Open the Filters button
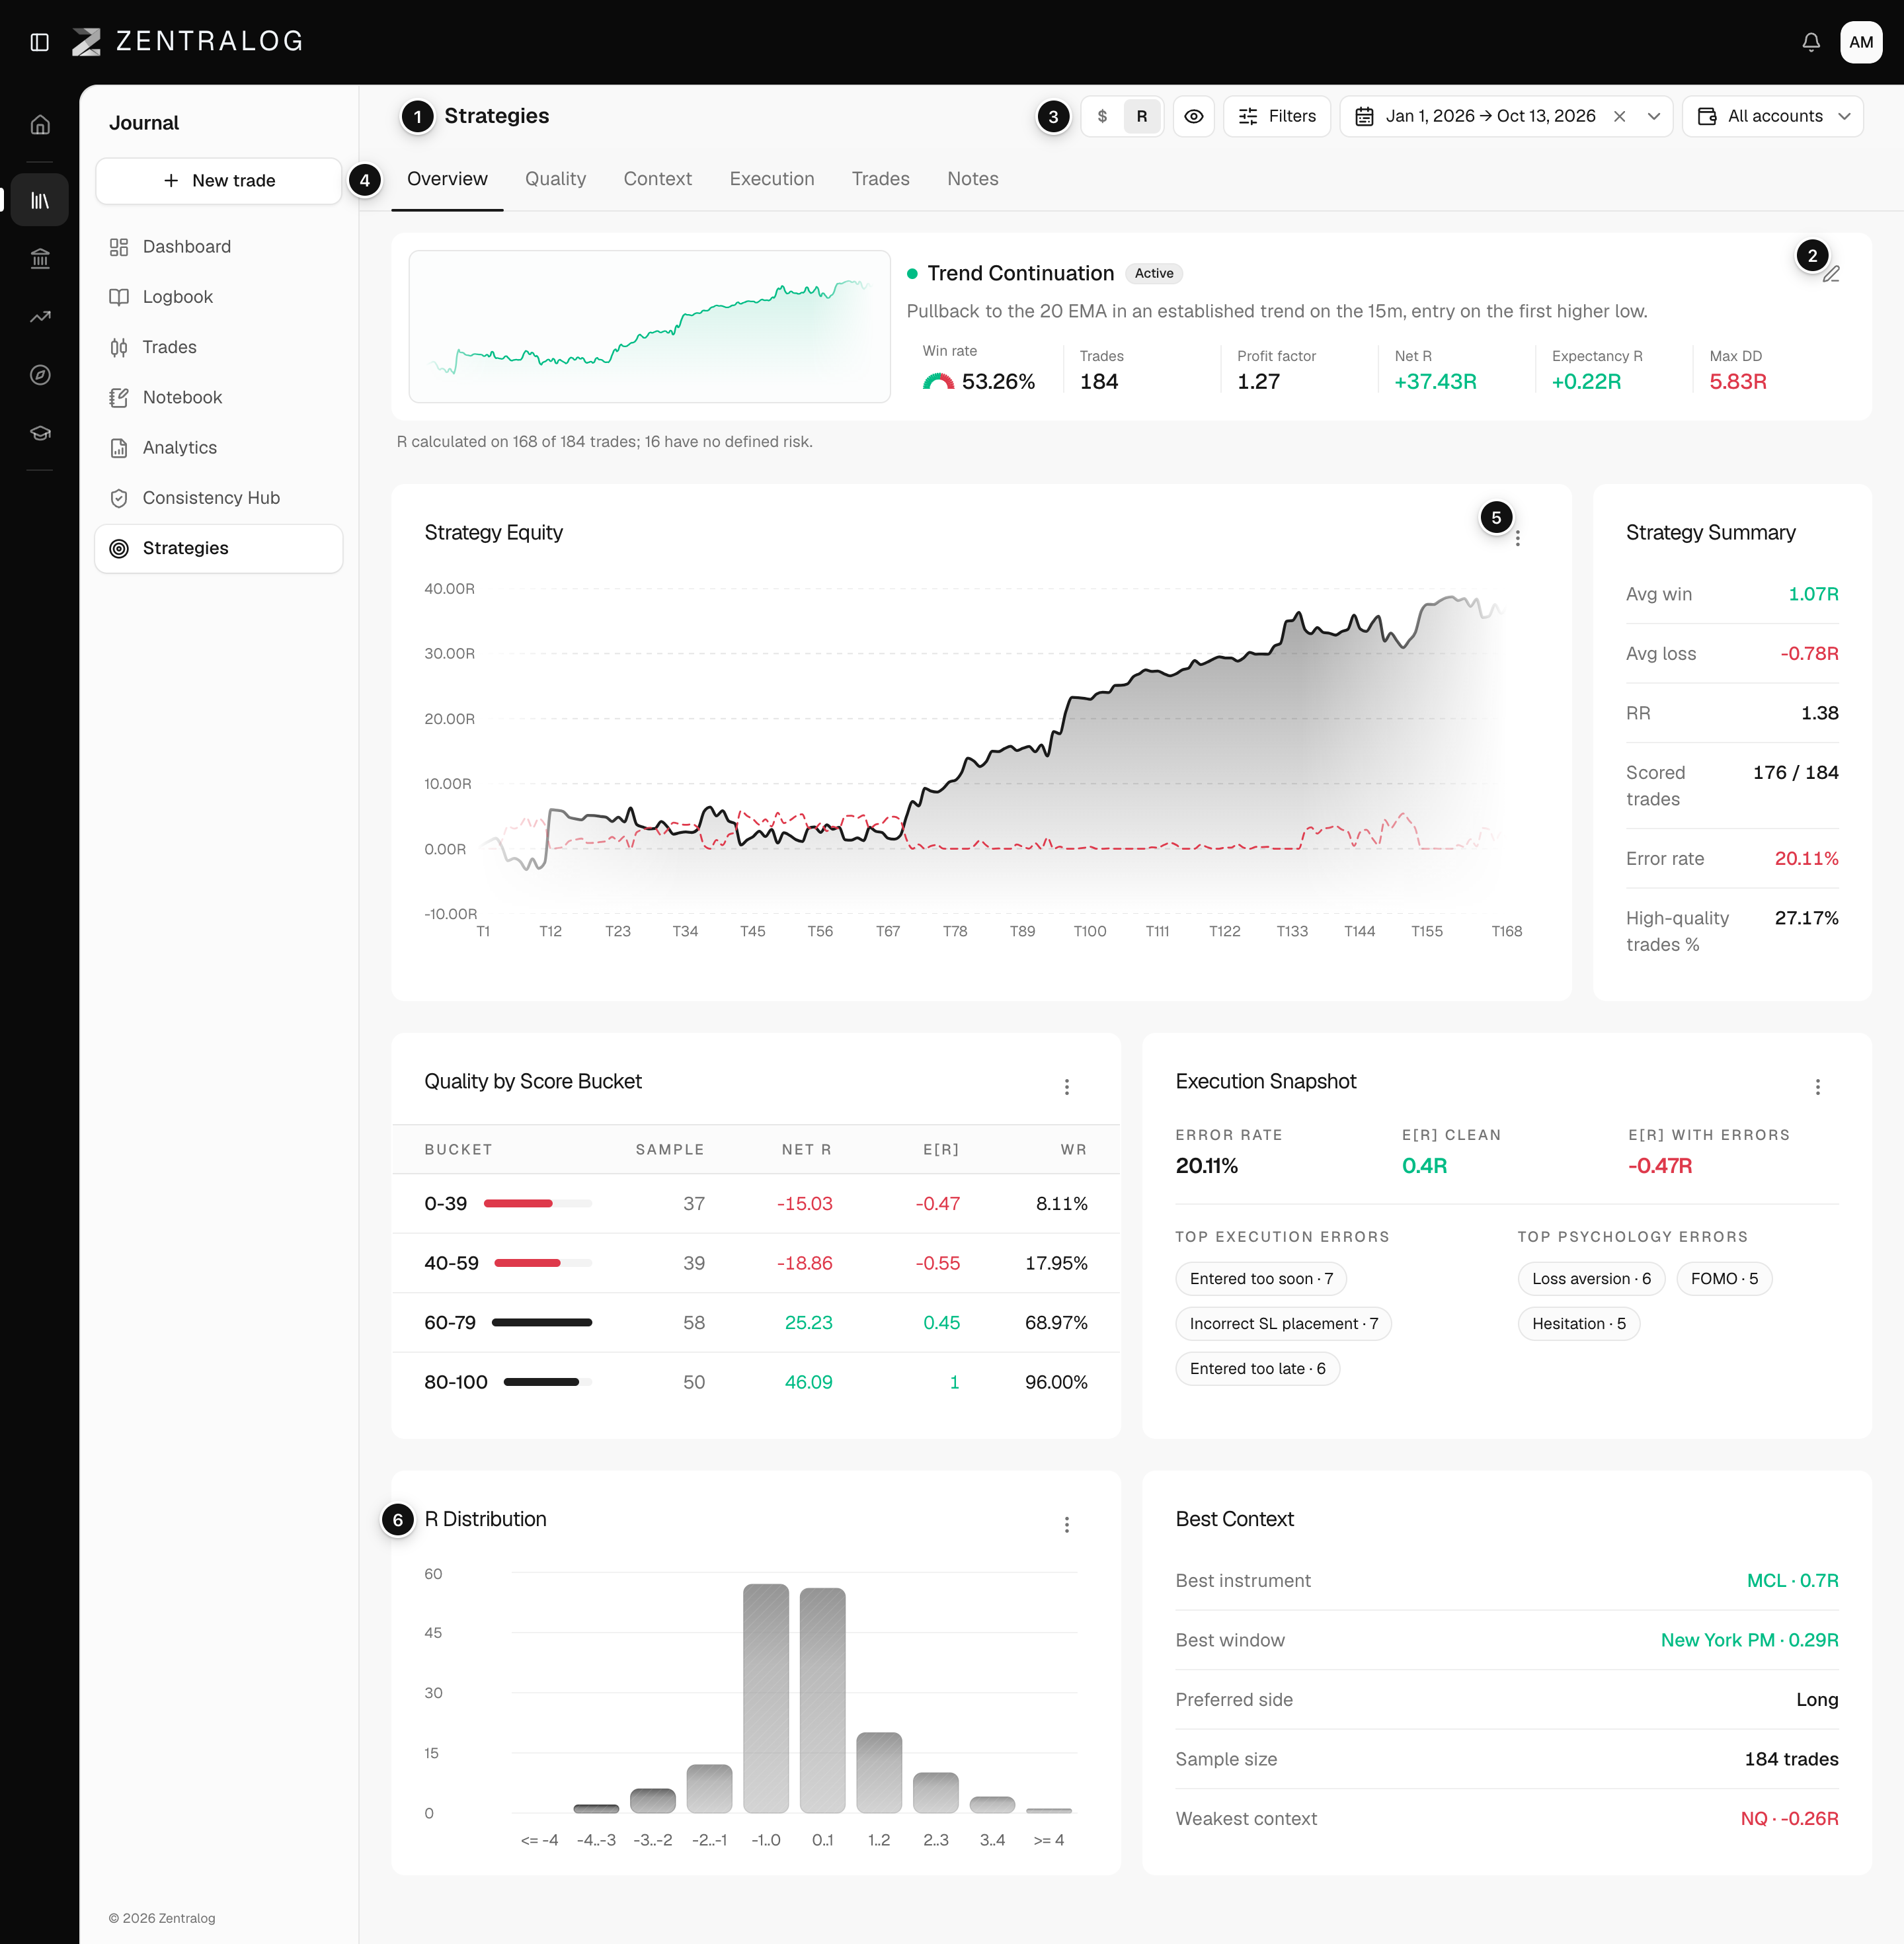 point(1277,117)
